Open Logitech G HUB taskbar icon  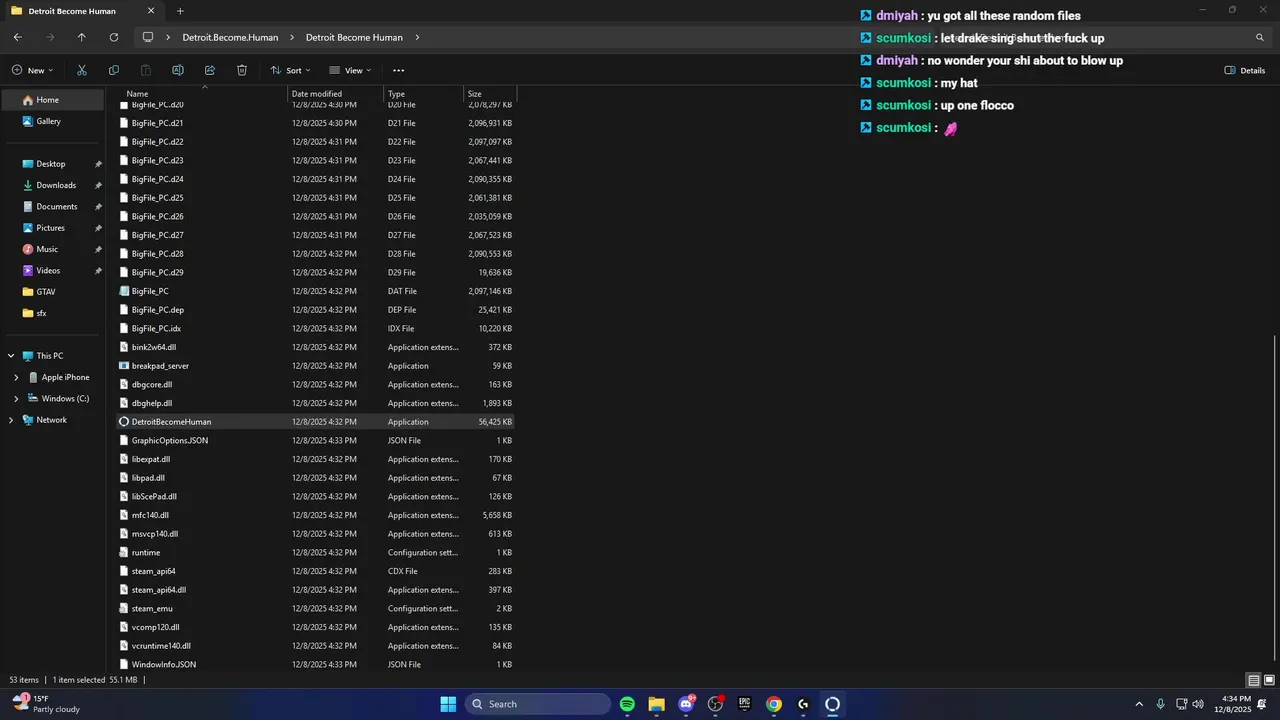click(x=803, y=704)
